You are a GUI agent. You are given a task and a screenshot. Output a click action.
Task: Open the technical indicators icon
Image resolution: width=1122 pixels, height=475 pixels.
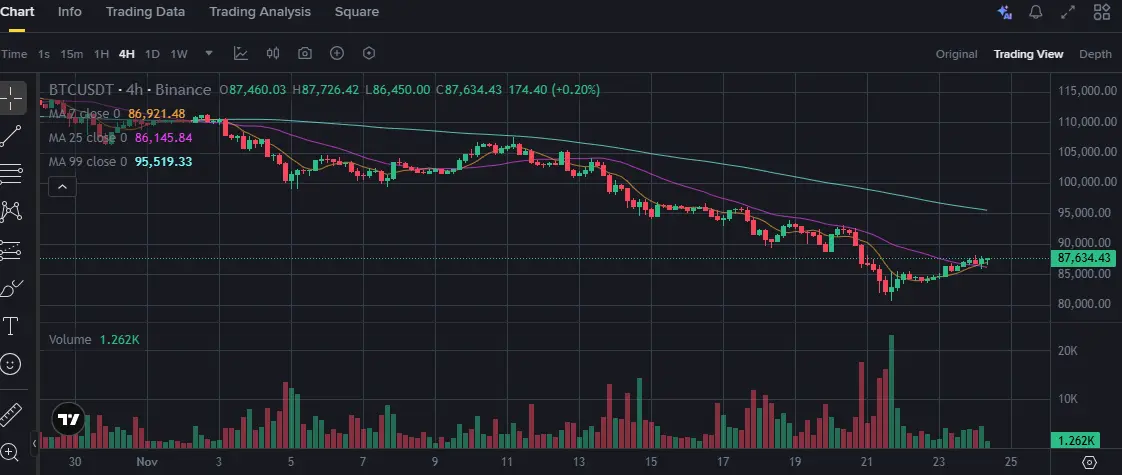pos(241,53)
